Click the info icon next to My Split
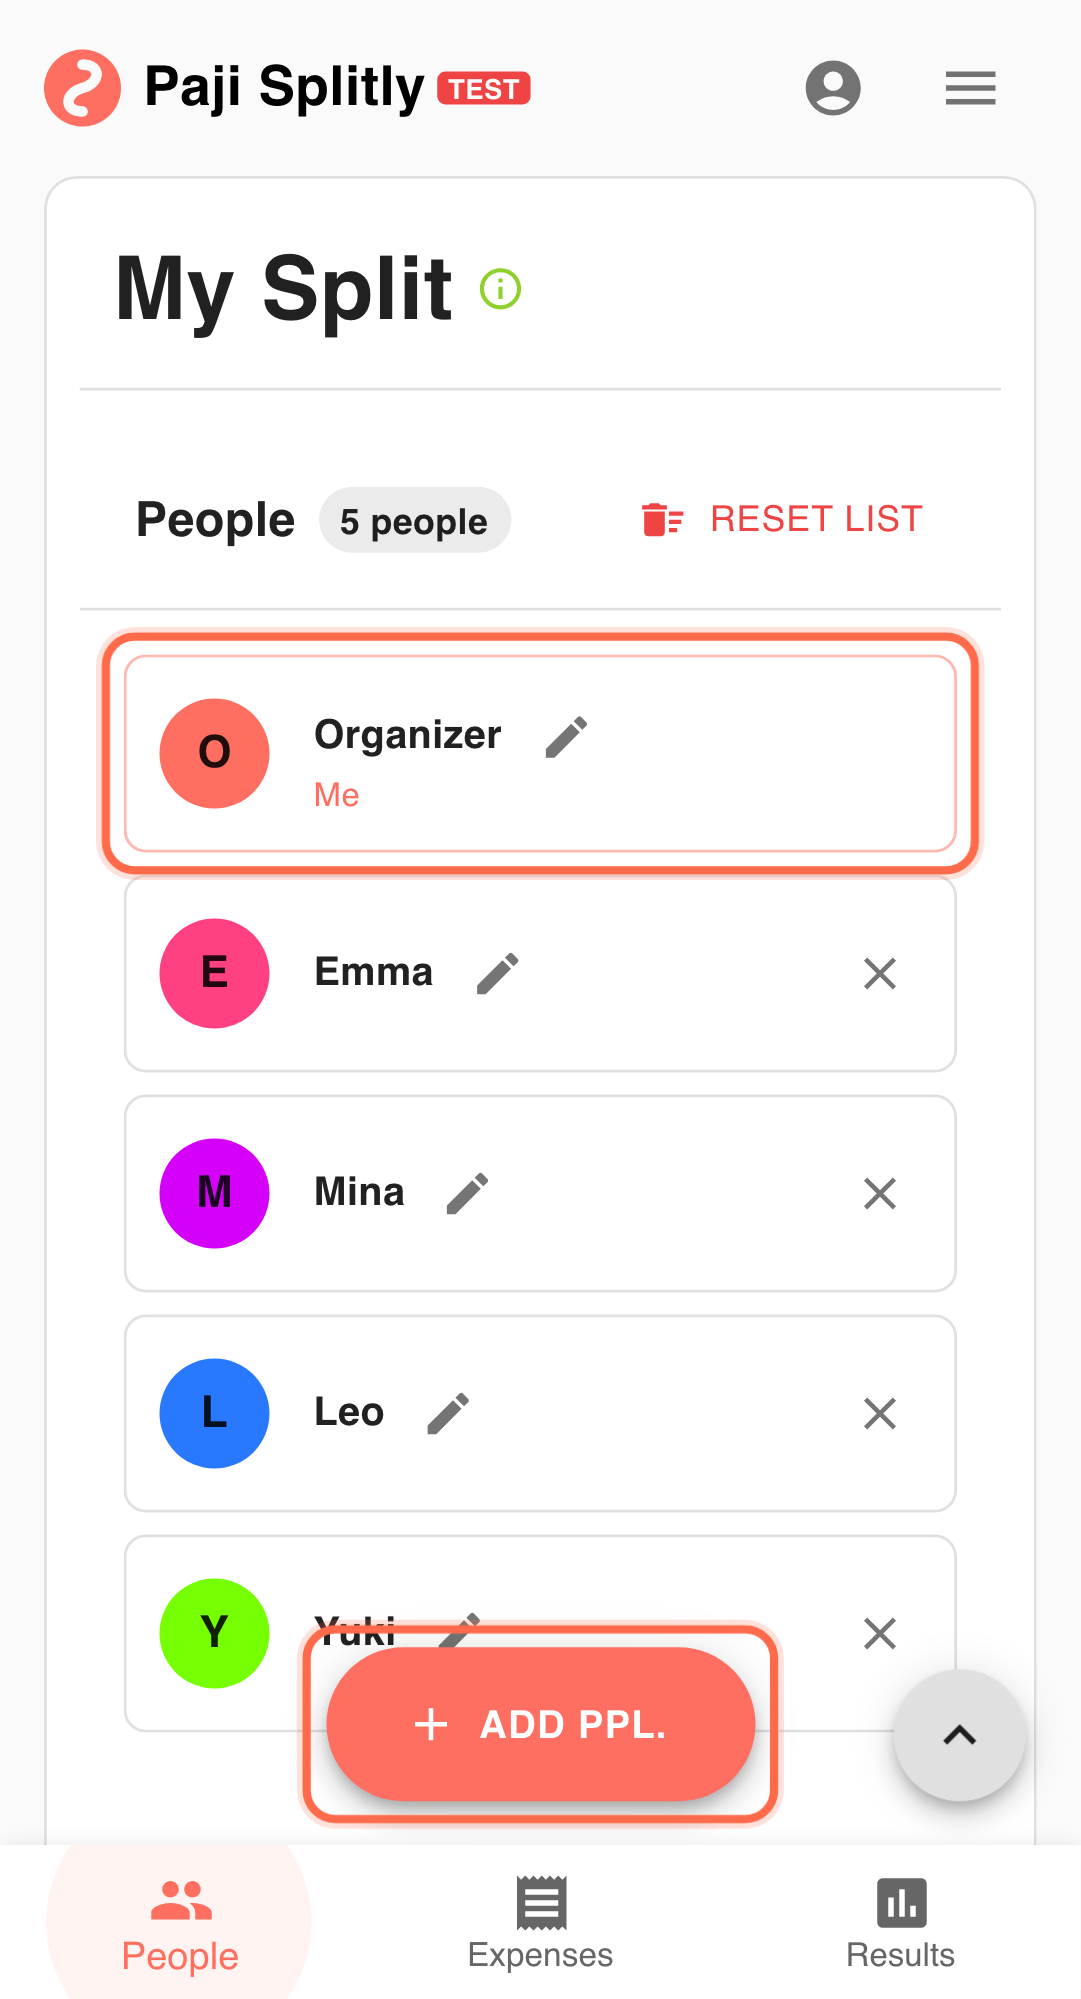Viewport: 1081px width, 1999px height. (x=501, y=289)
